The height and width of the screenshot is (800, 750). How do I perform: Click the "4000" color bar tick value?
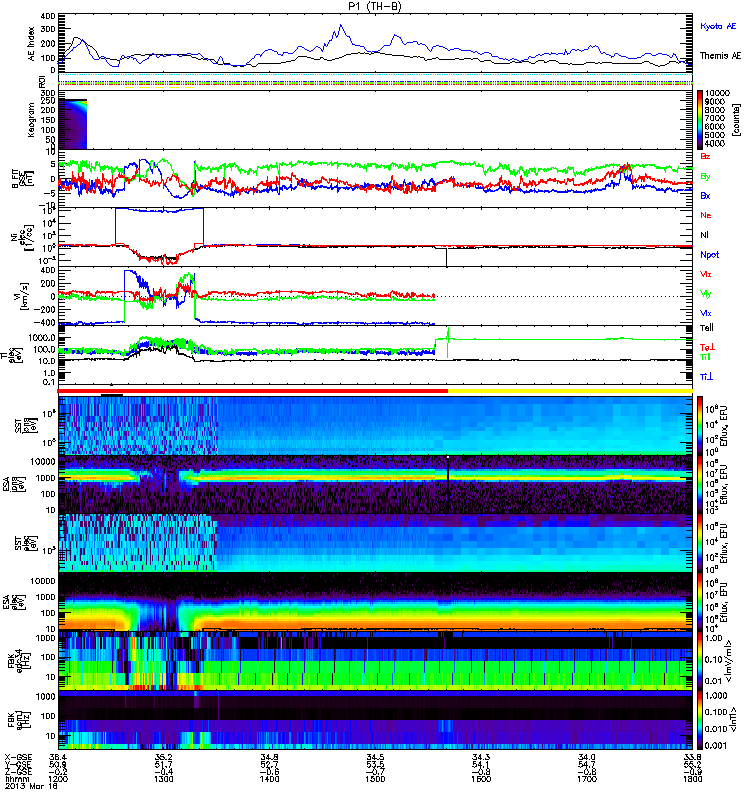715,143
